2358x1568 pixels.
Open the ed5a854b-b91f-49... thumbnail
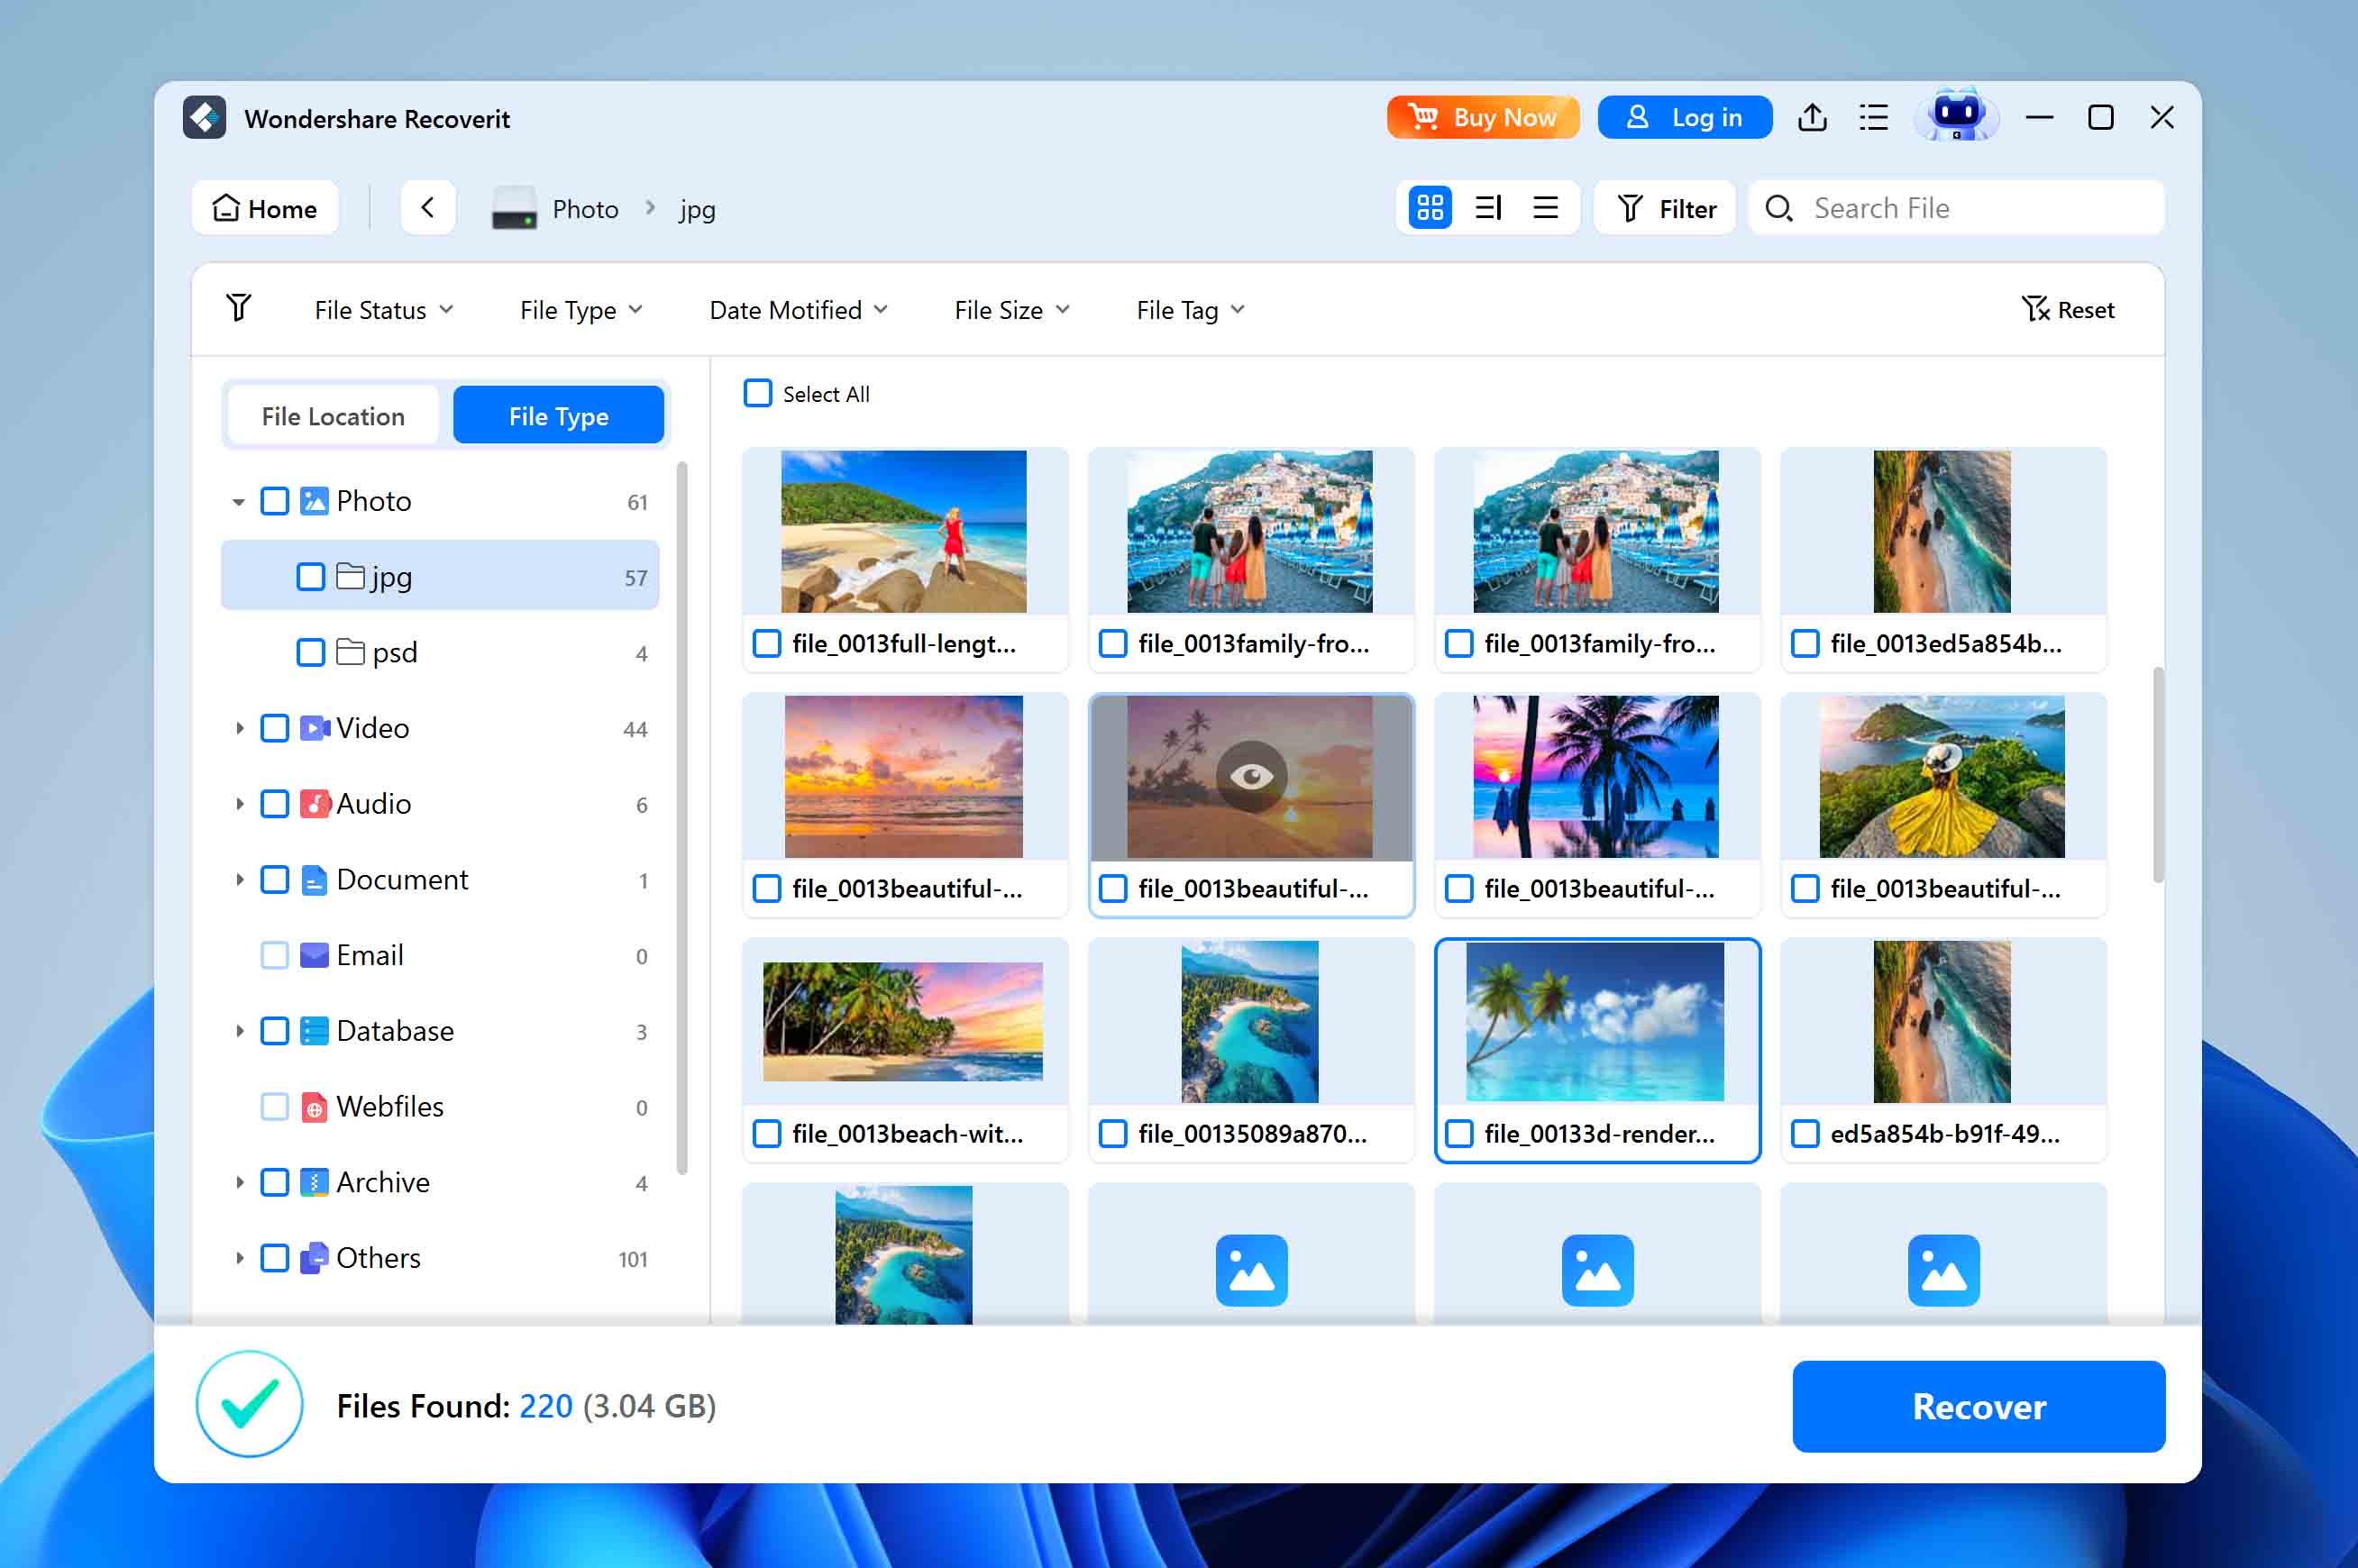(1942, 1021)
